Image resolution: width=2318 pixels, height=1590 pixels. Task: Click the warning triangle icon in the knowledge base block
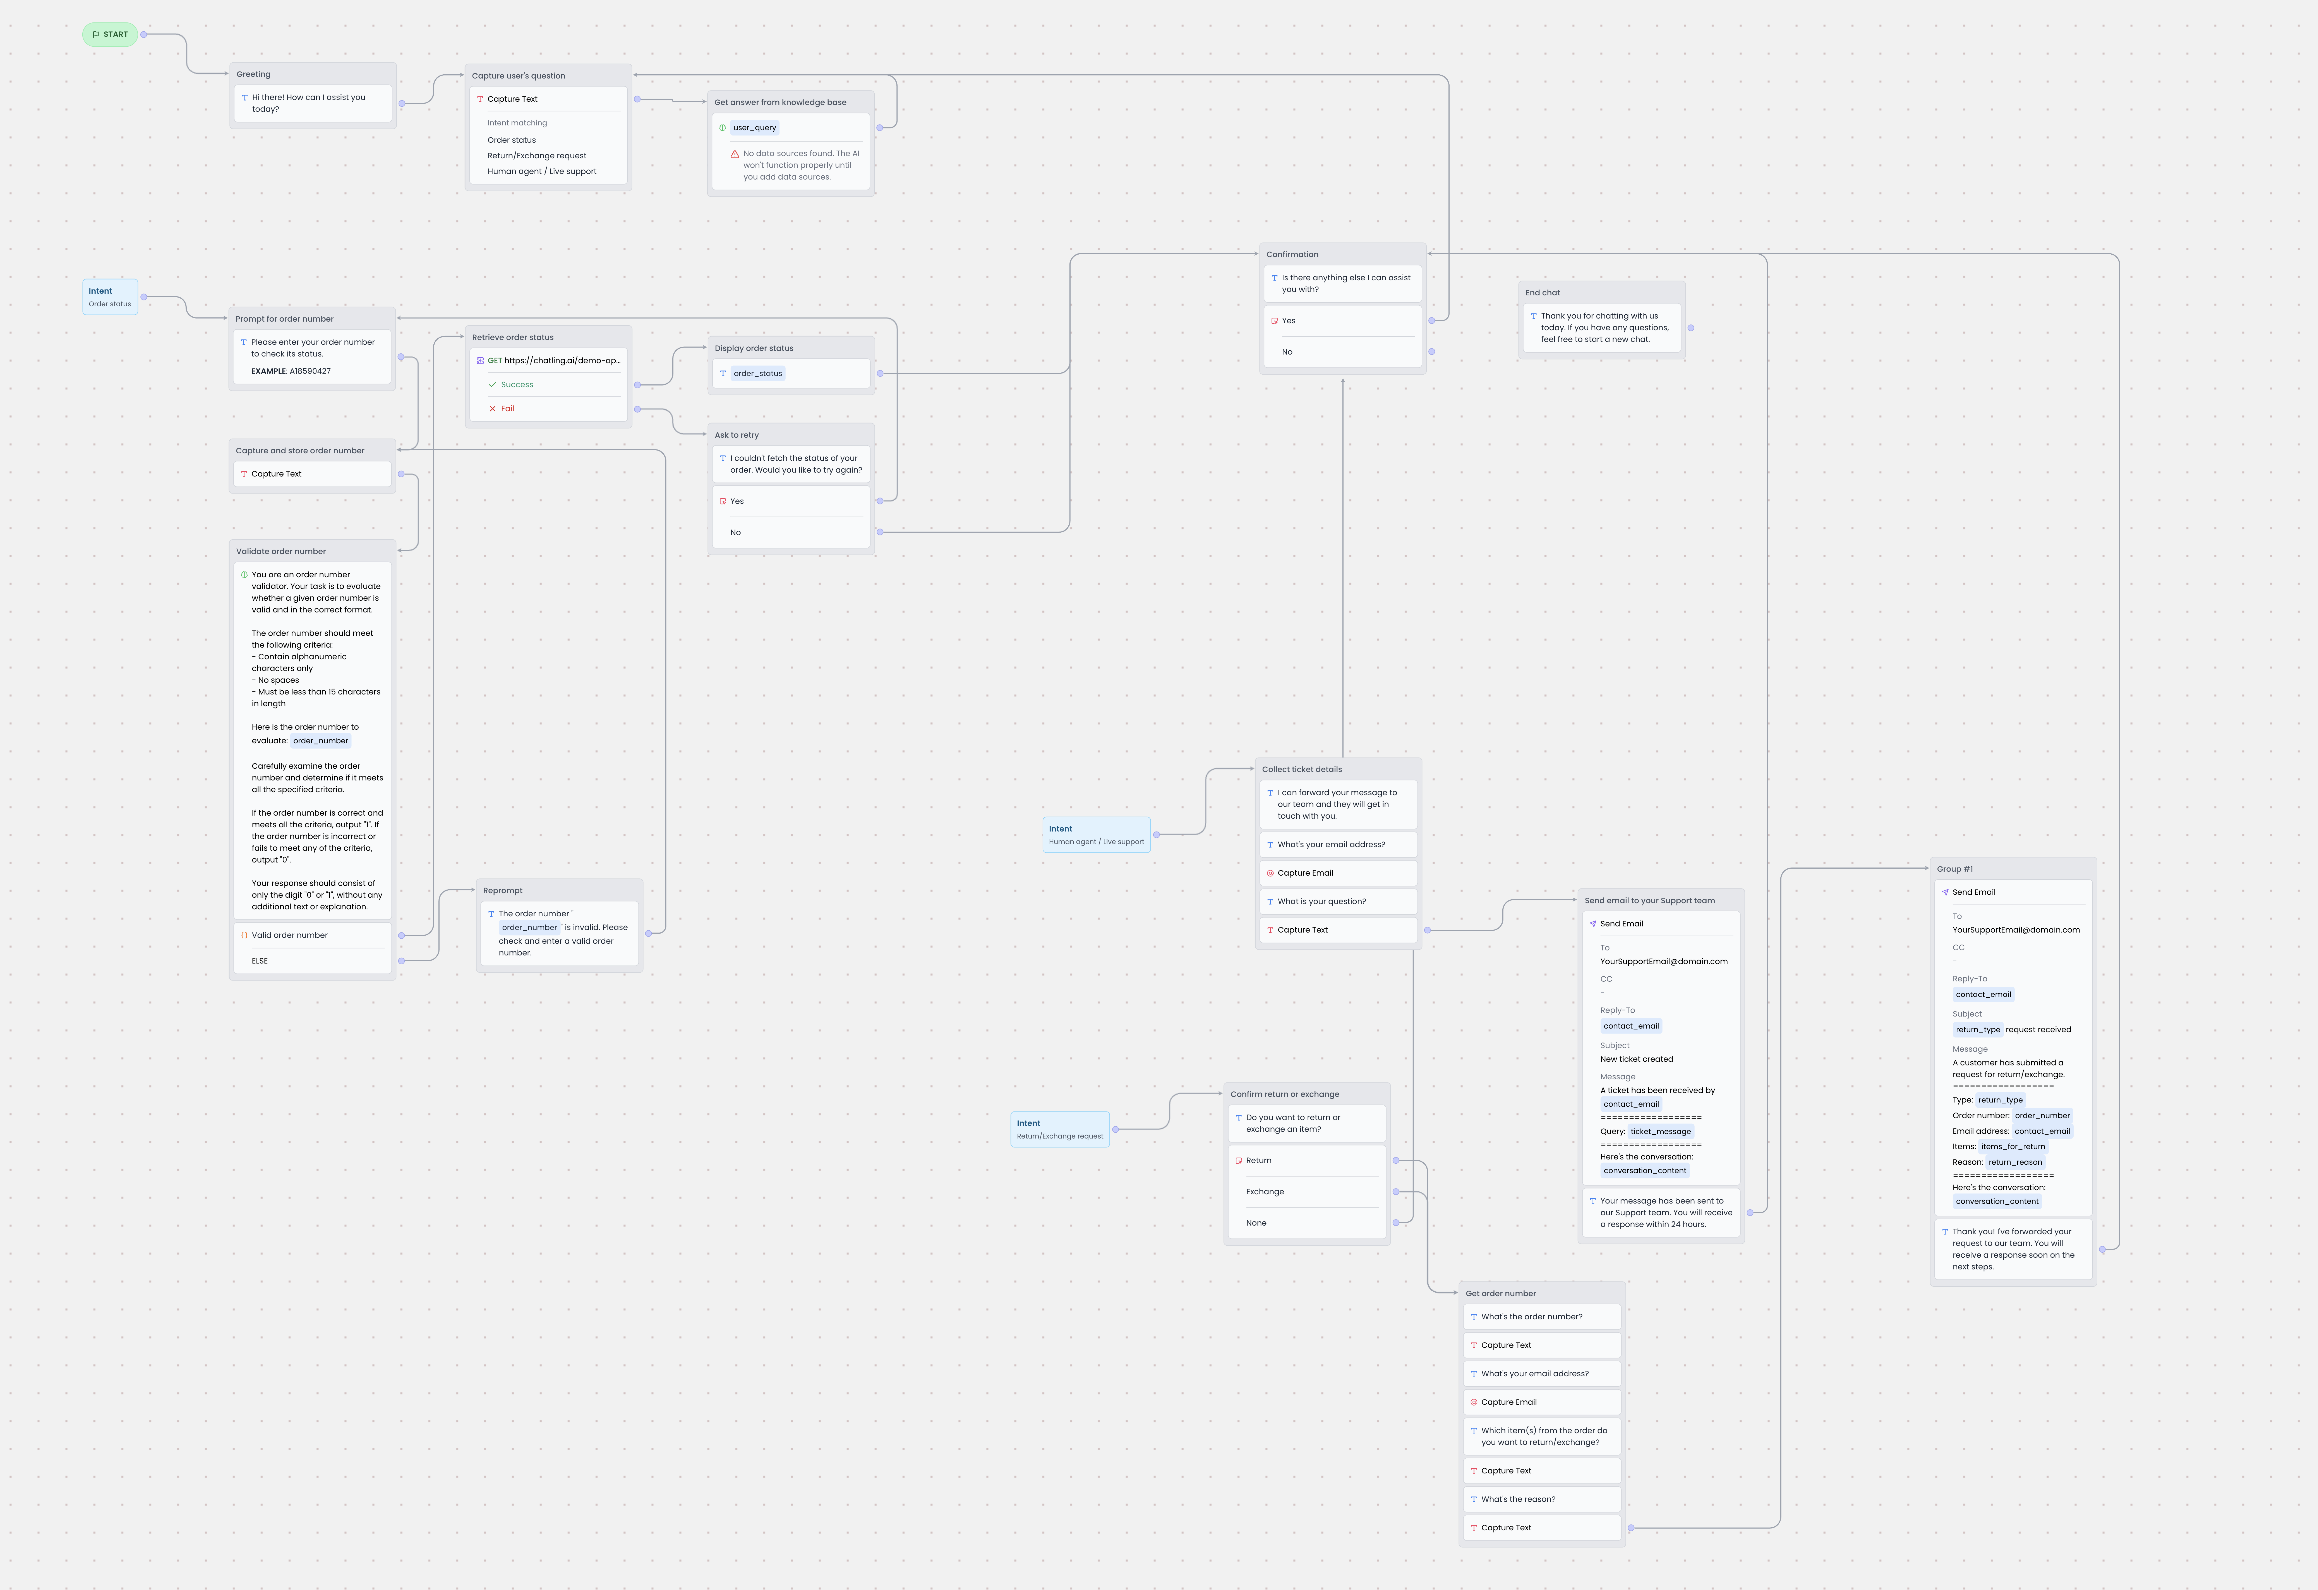click(x=735, y=154)
